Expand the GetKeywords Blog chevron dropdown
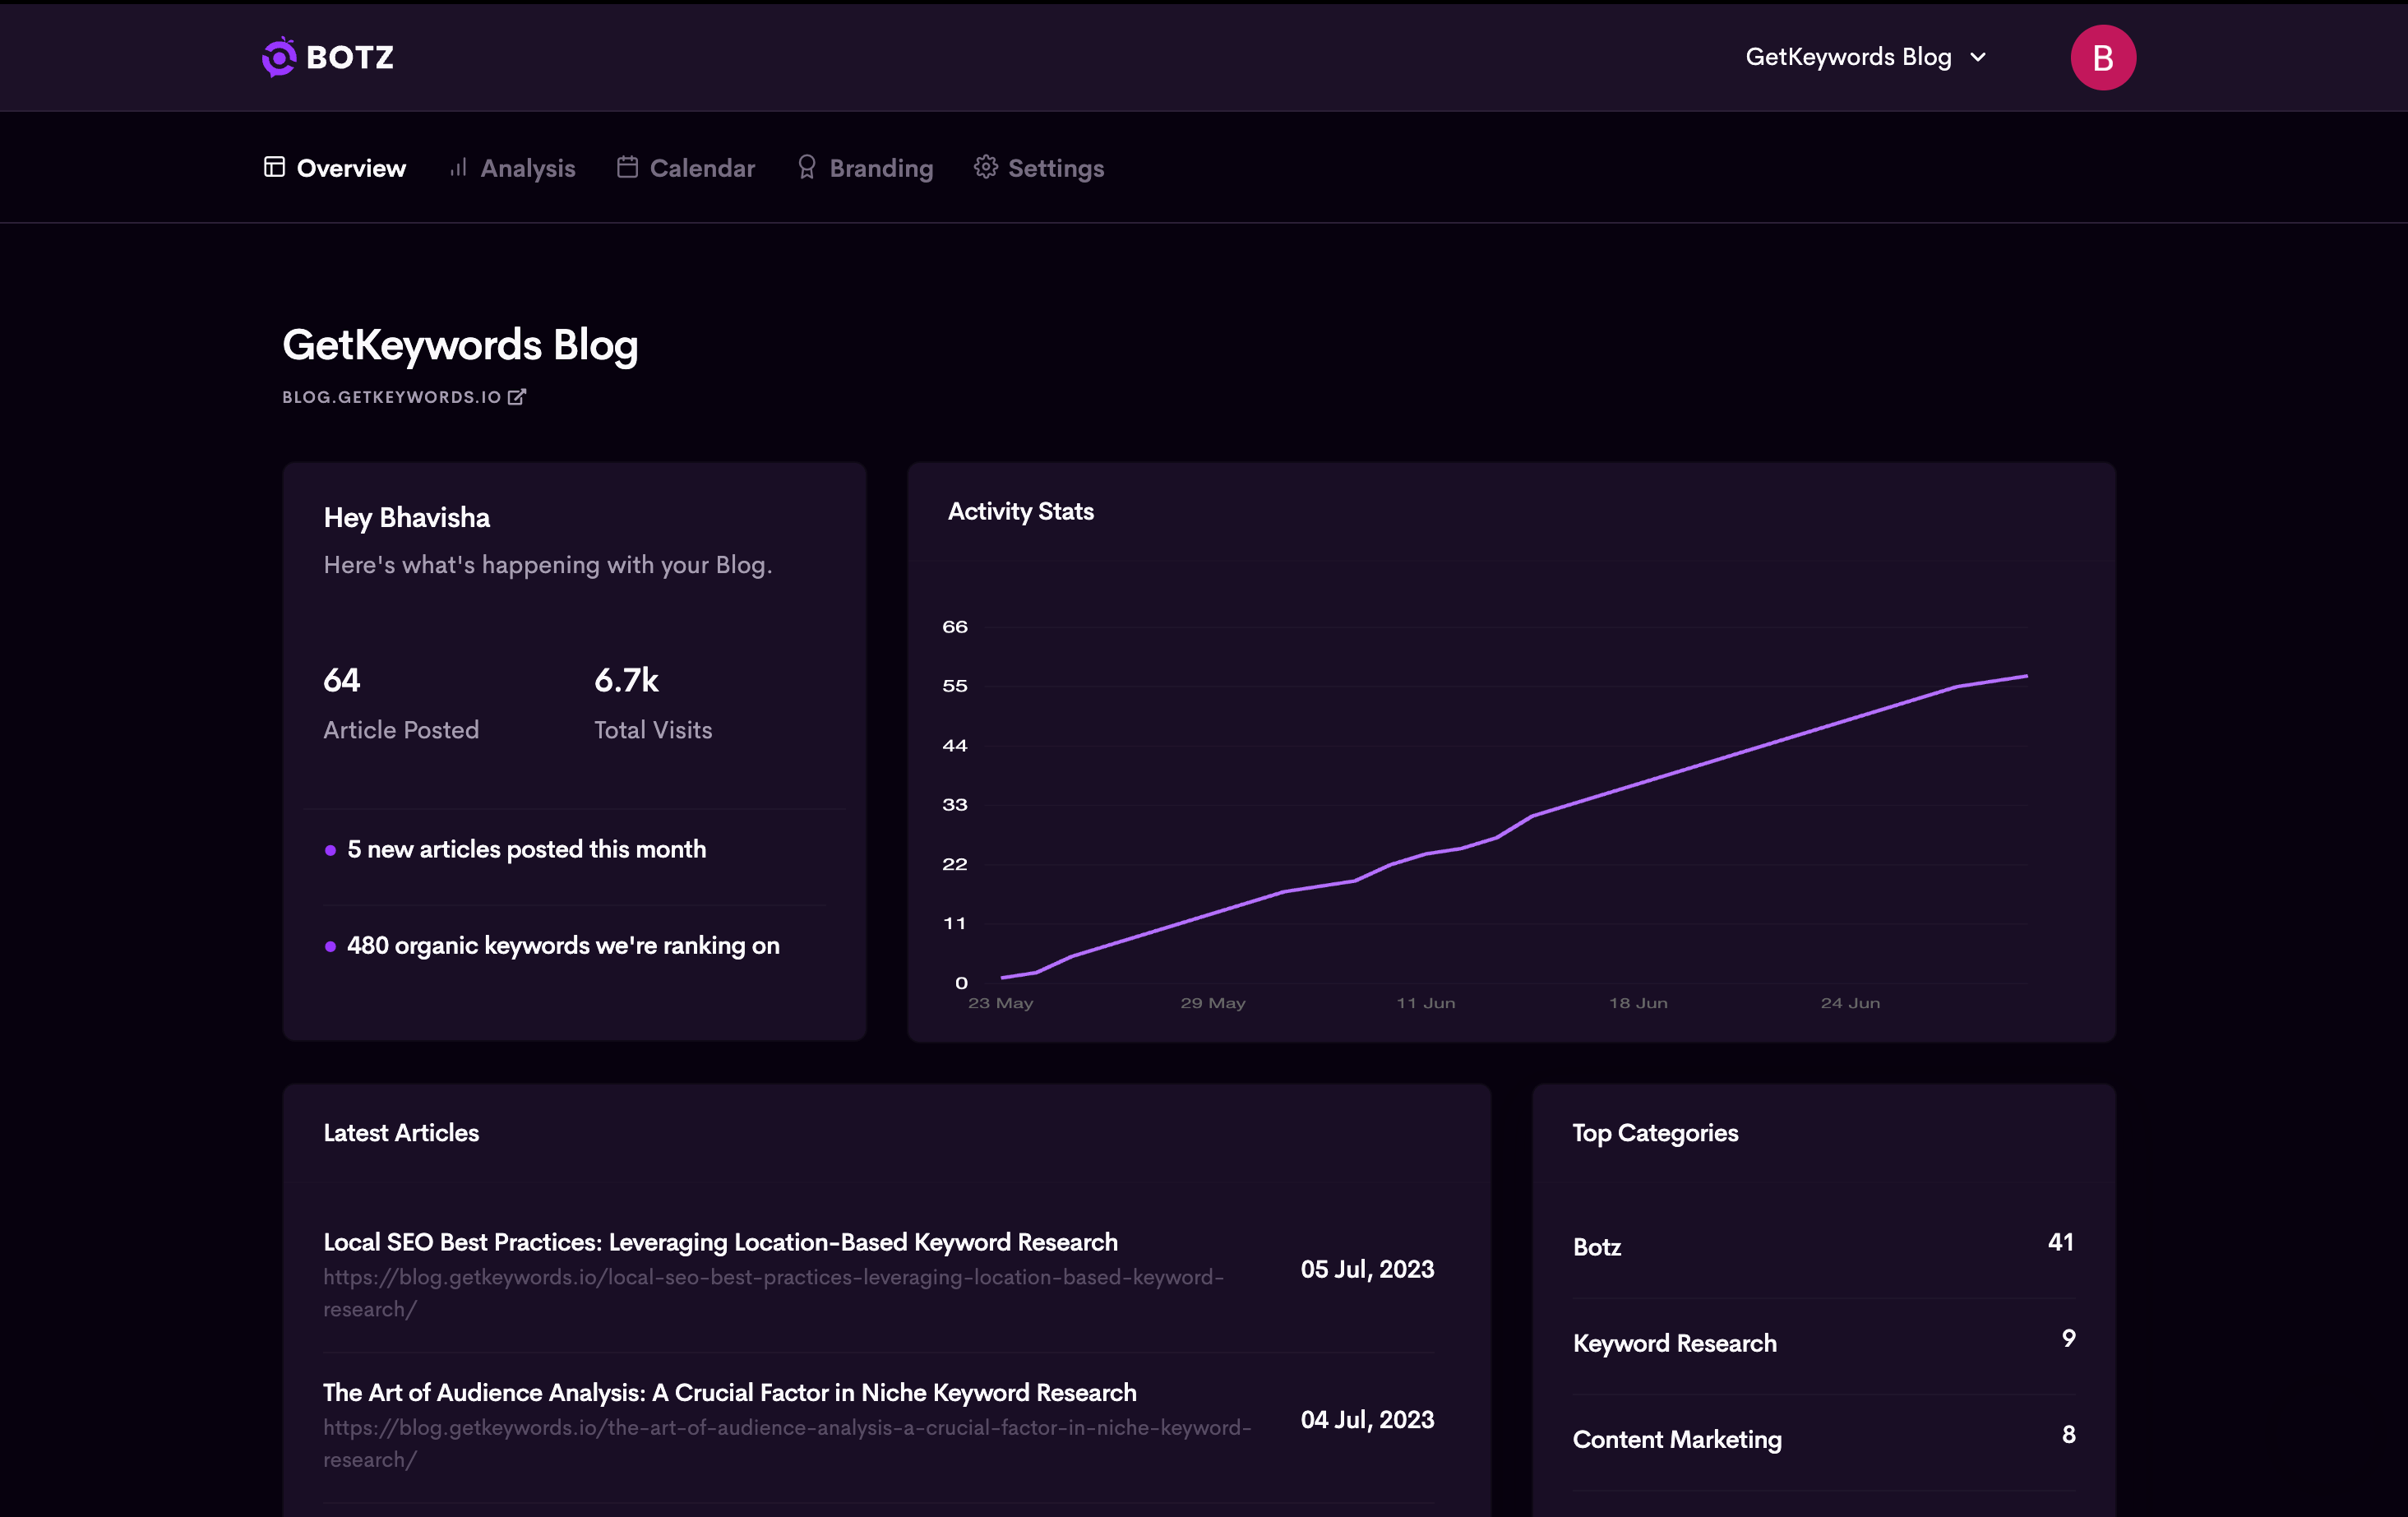 tap(1977, 58)
